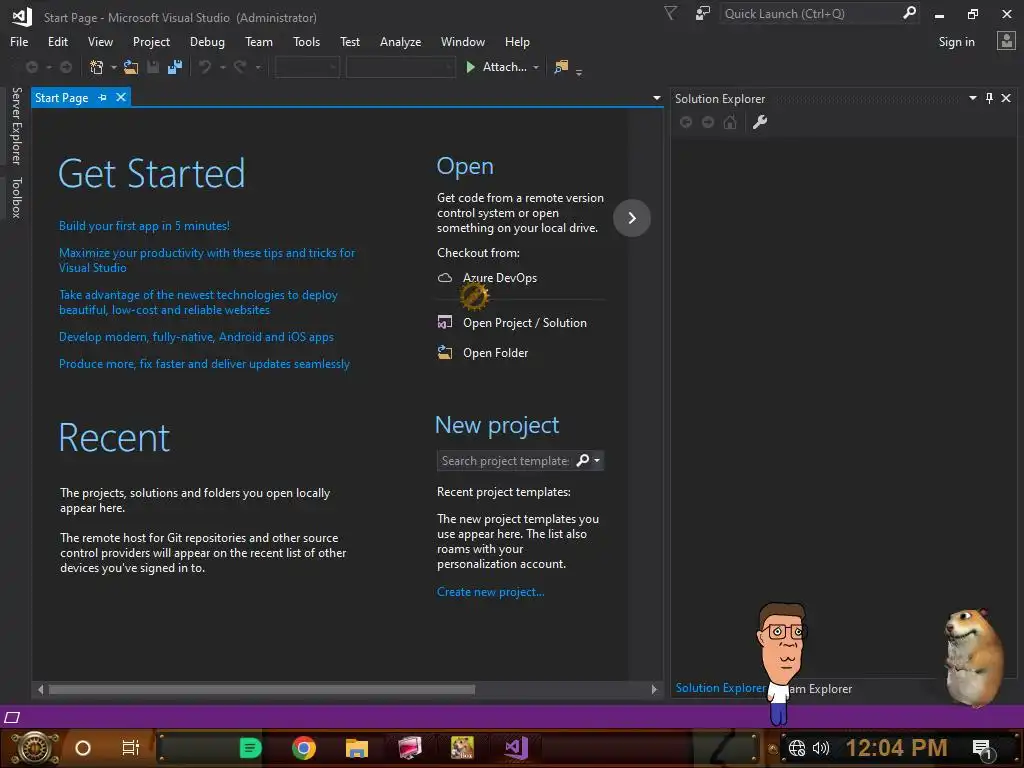Open the File menu
Screen dimensions: 1024x768
pyautogui.click(x=19, y=42)
